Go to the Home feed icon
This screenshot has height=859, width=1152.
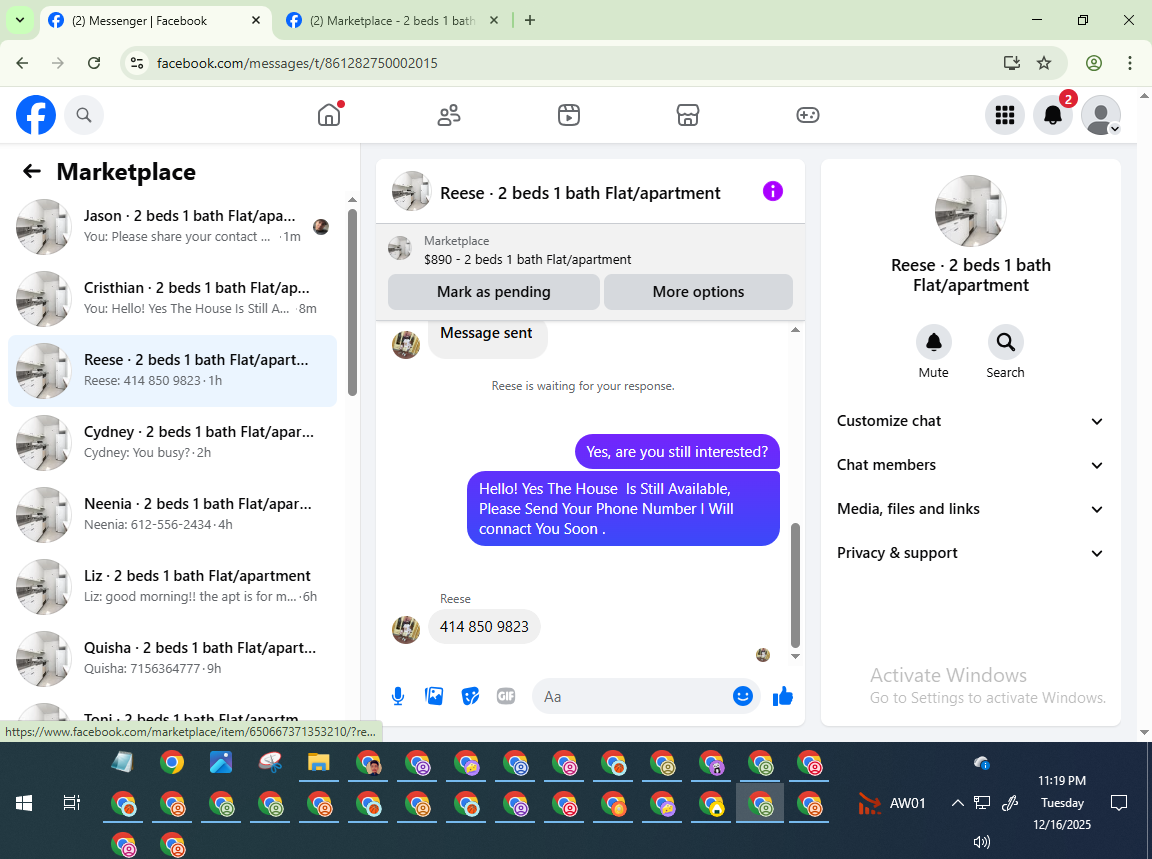pyautogui.click(x=329, y=115)
